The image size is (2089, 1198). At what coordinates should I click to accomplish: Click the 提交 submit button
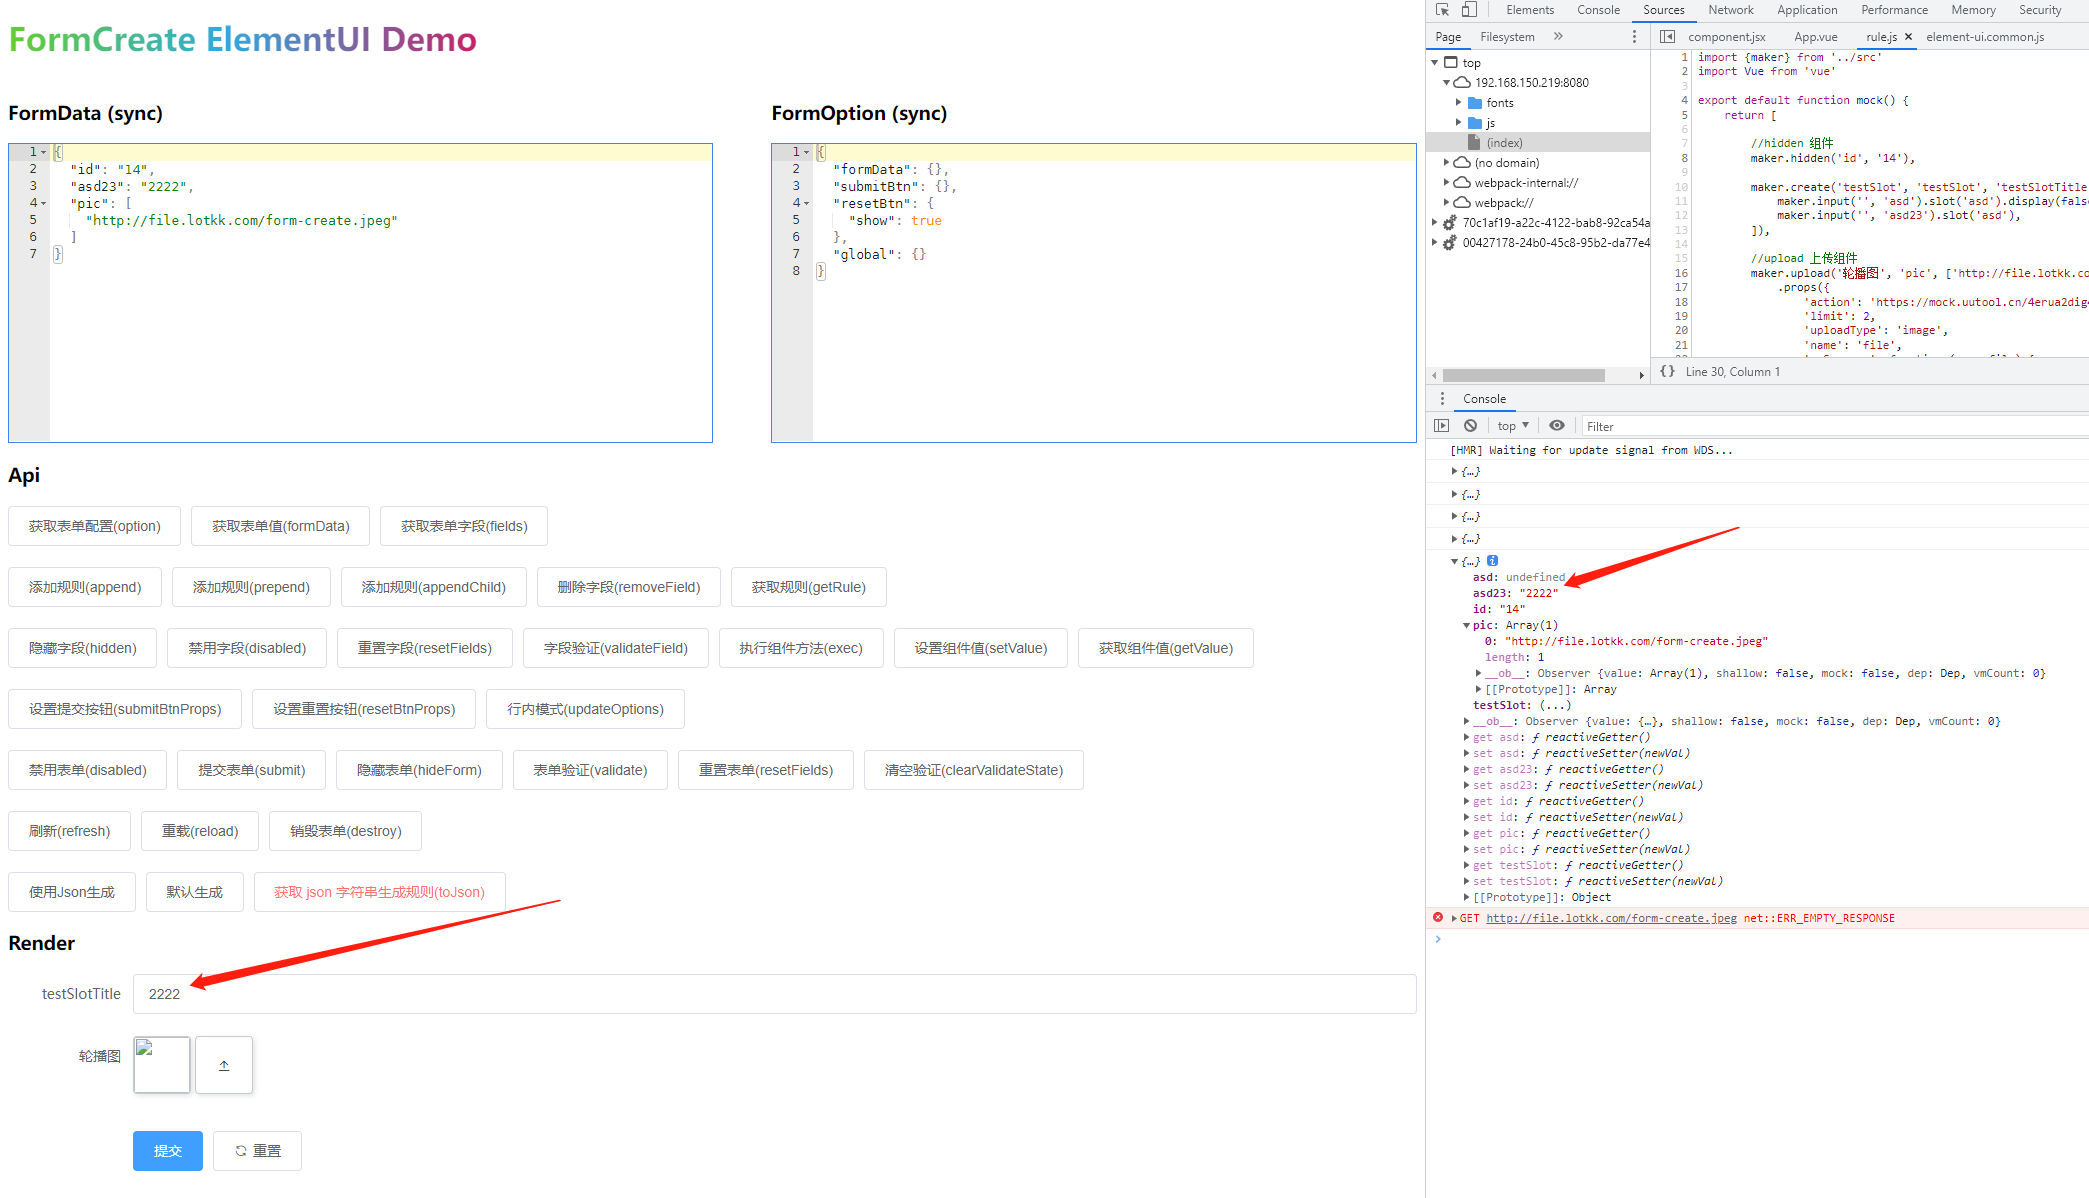(x=167, y=1150)
